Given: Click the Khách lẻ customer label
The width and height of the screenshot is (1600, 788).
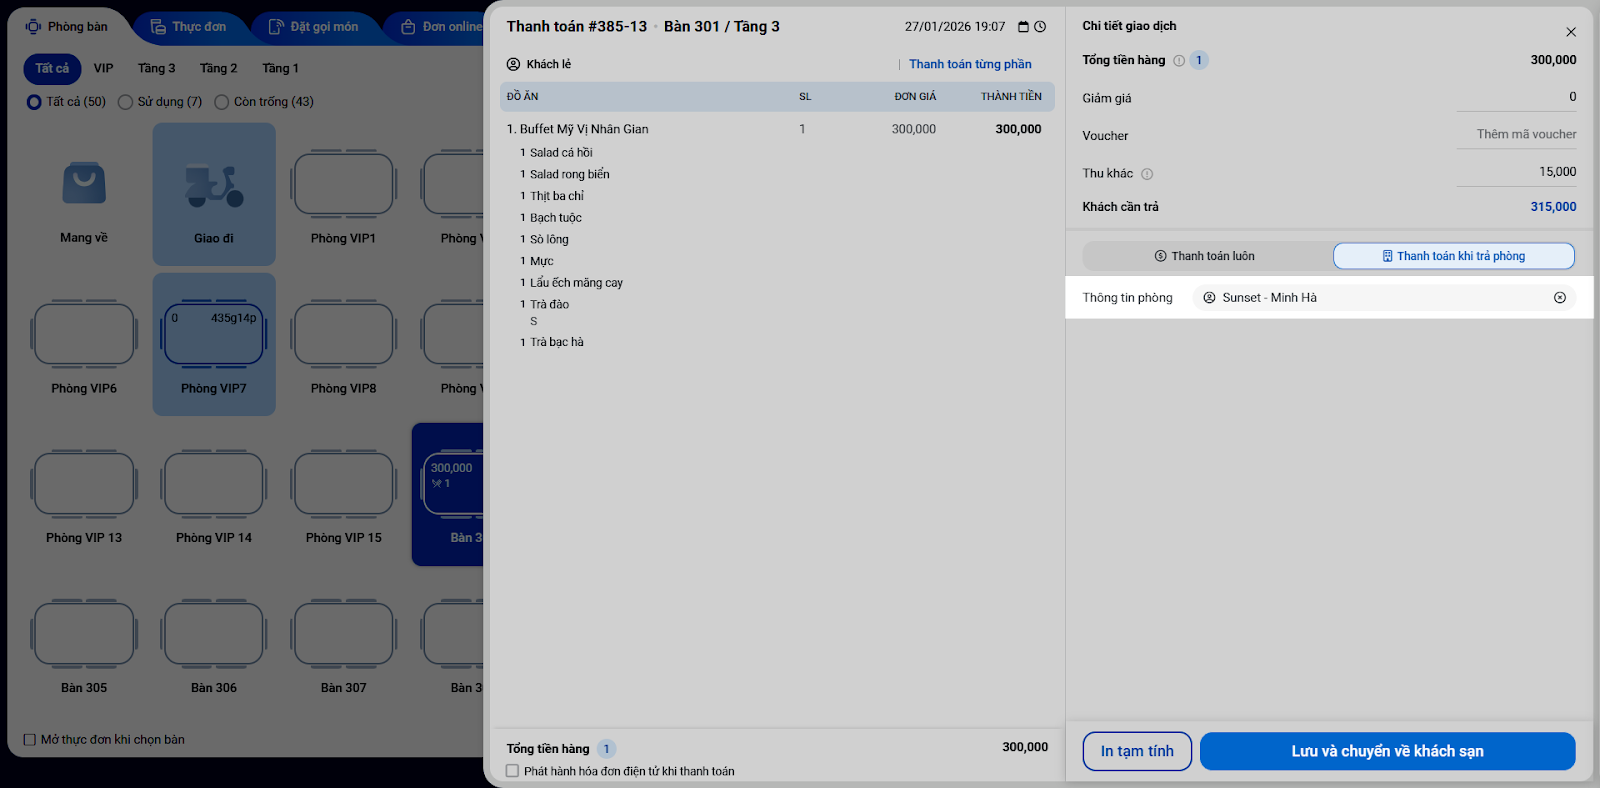Looking at the screenshot, I should click(549, 64).
